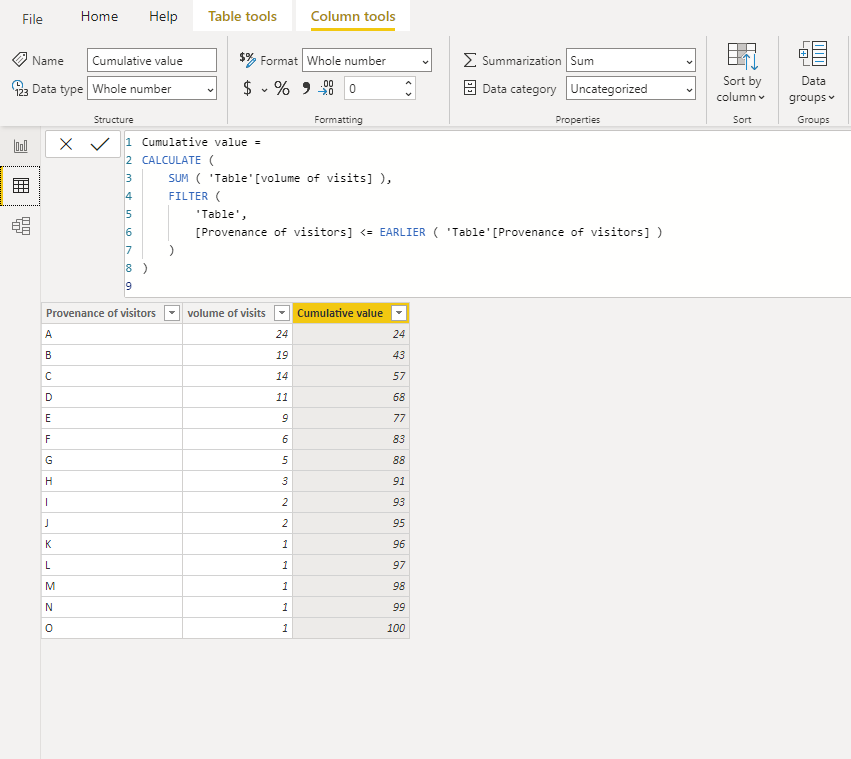Click volume of visits value 14
851x759 pixels.
coord(238,376)
